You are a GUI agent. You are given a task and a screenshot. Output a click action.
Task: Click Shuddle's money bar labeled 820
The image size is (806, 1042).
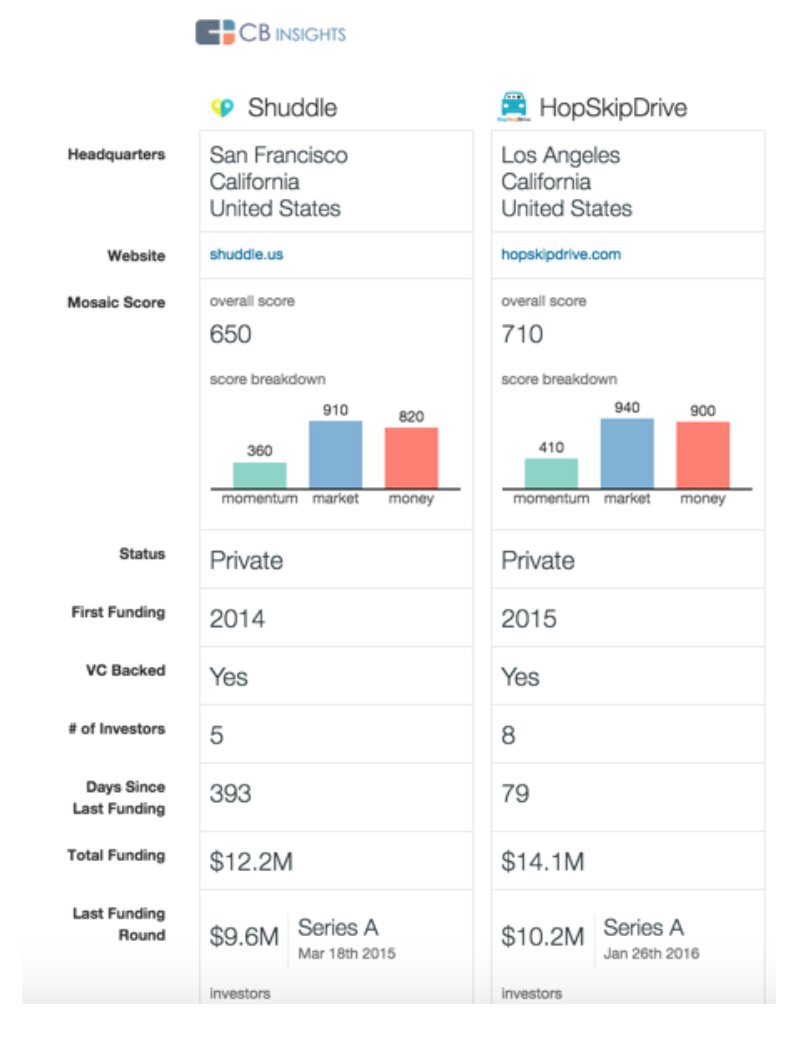(x=411, y=458)
